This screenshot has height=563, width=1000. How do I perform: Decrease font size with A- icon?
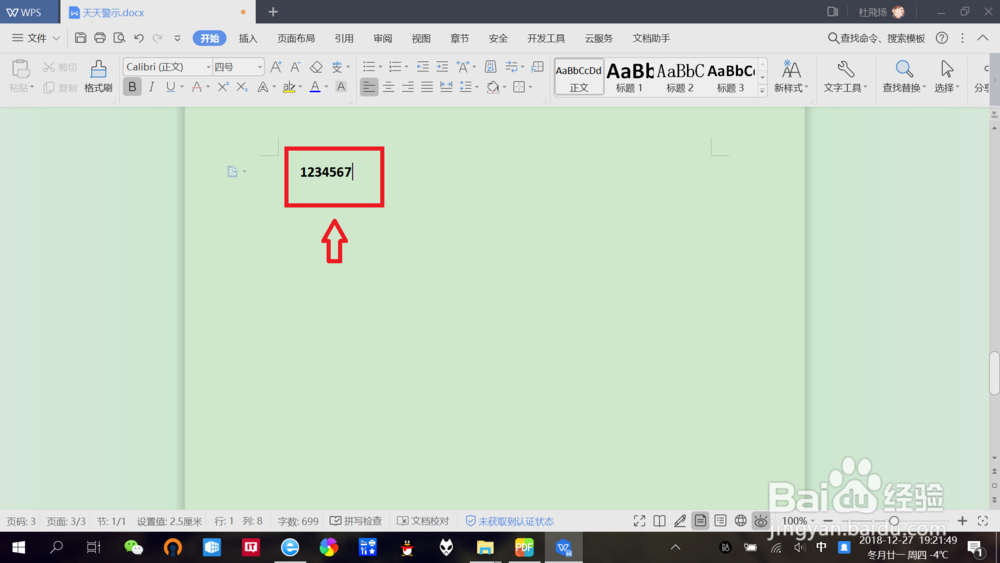(295, 67)
